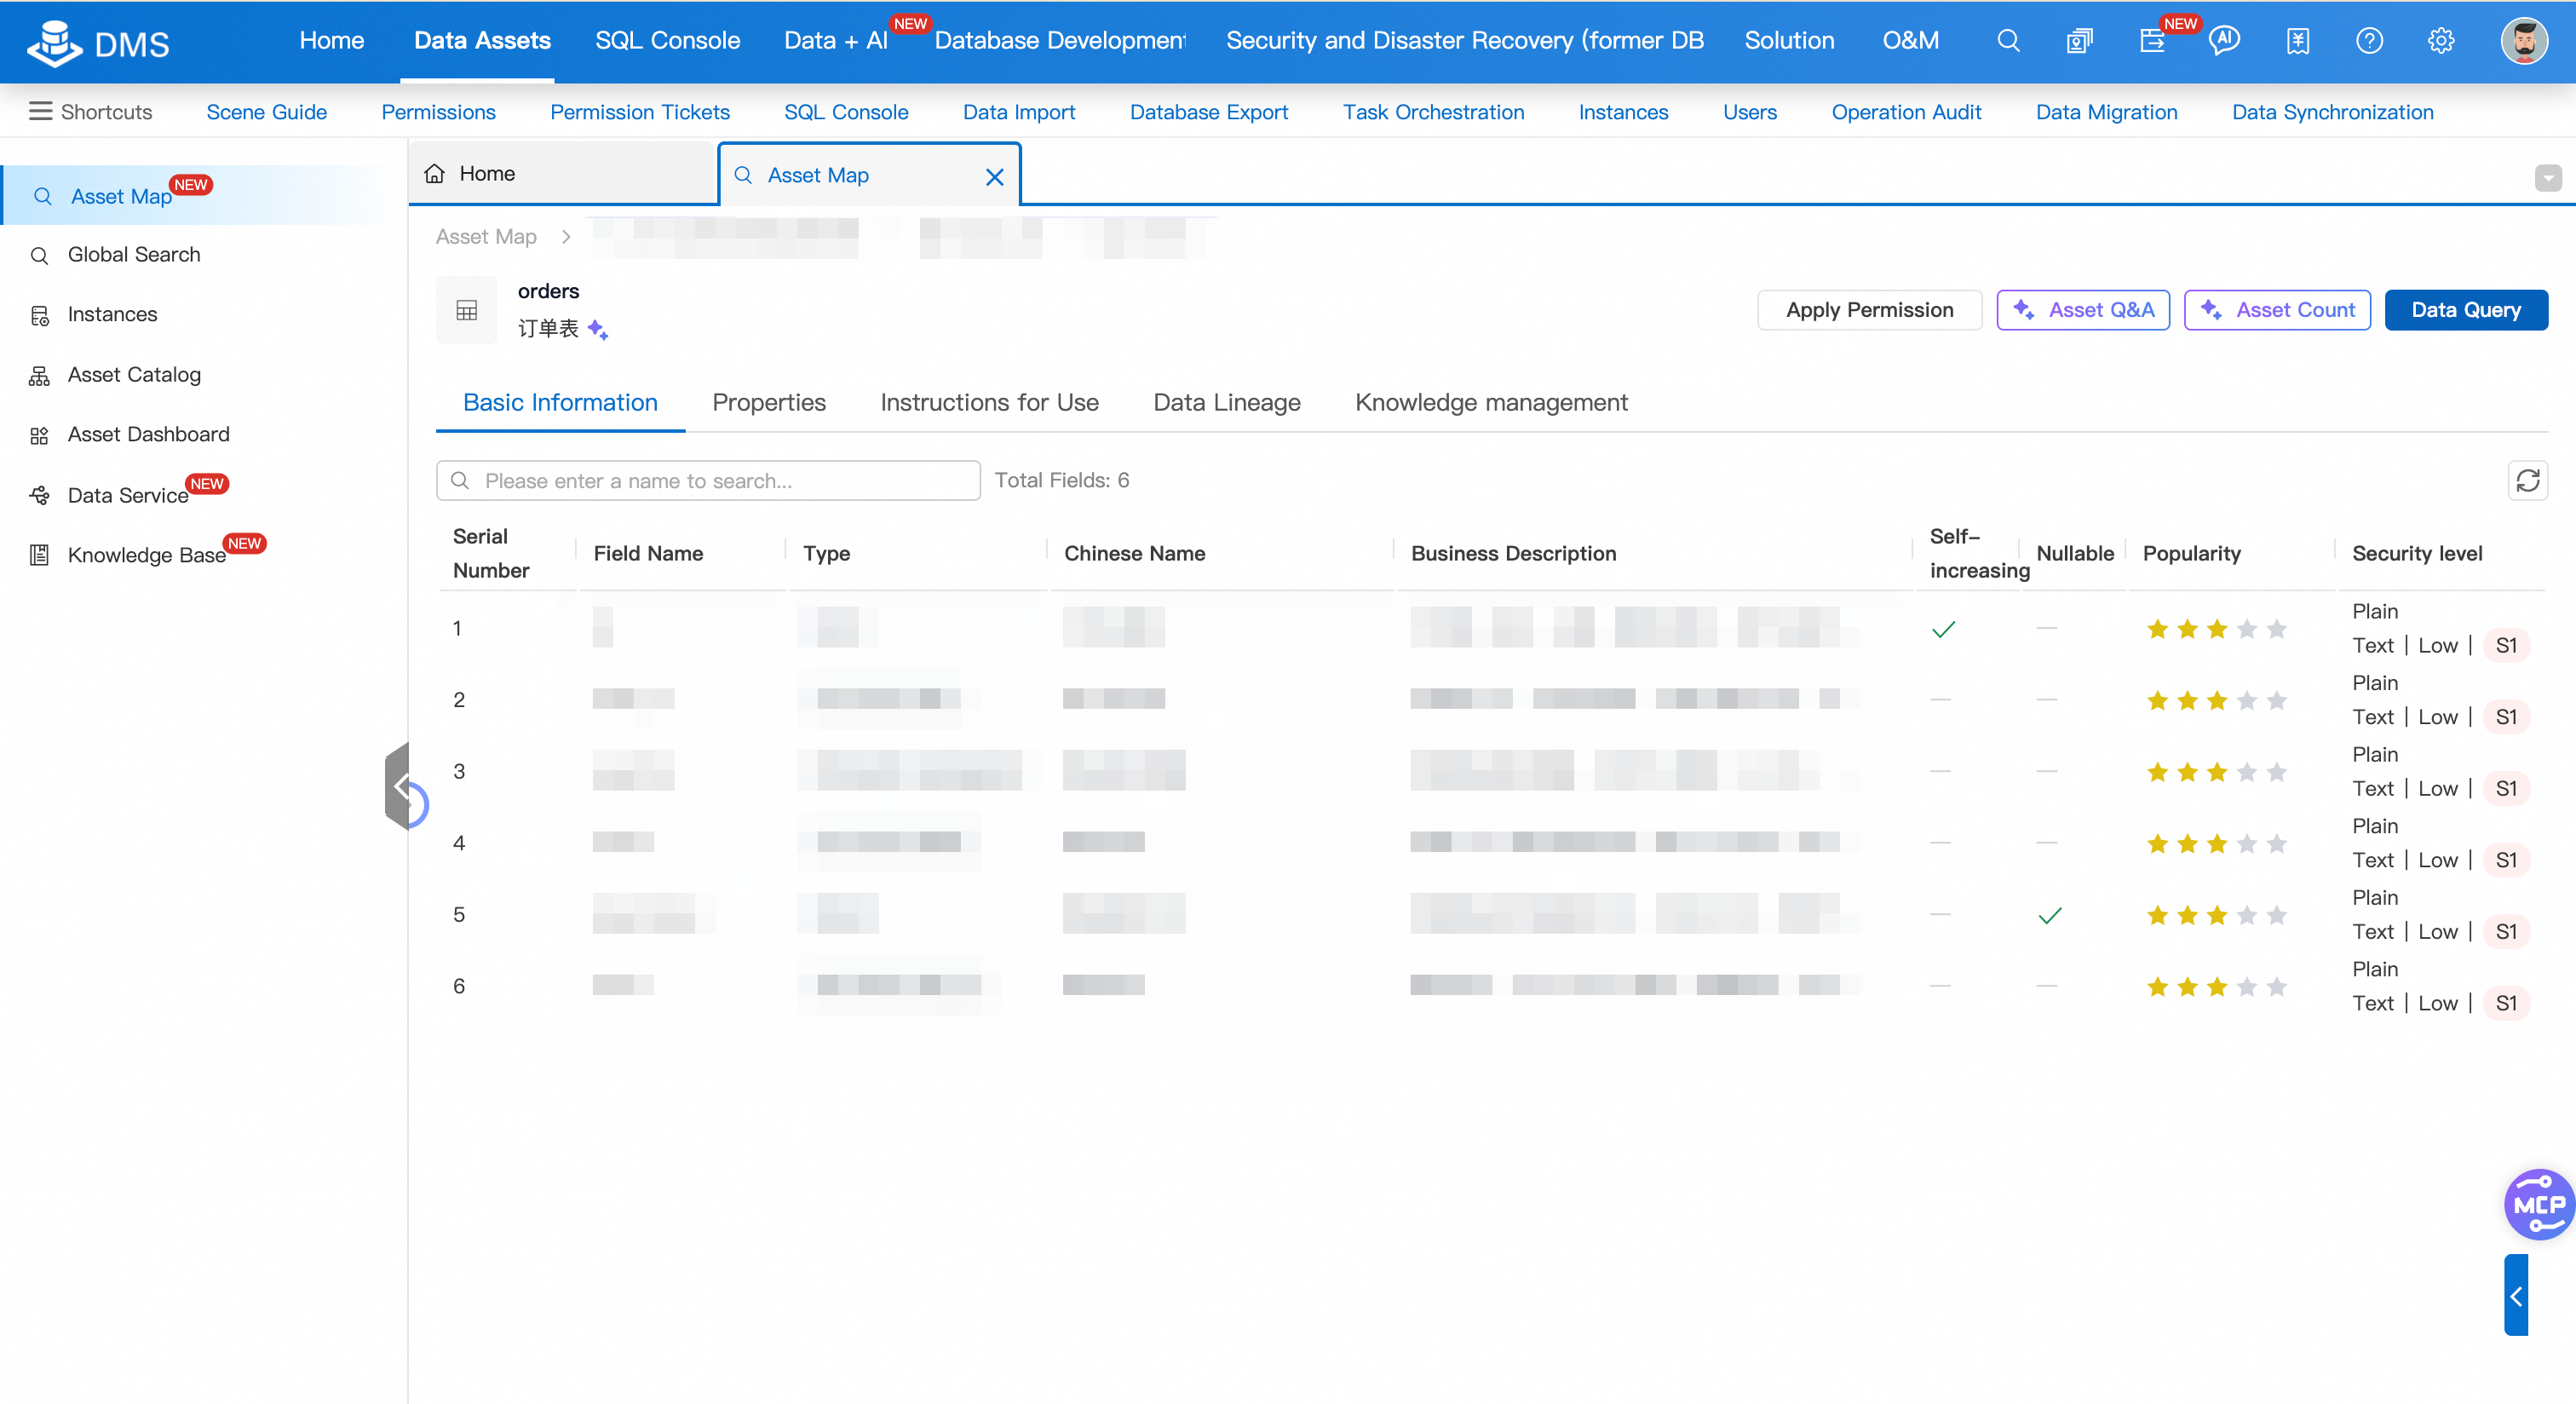The width and height of the screenshot is (2576, 1404).
Task: Toggle the Shortcuts hamburger menu
Action: 40,112
